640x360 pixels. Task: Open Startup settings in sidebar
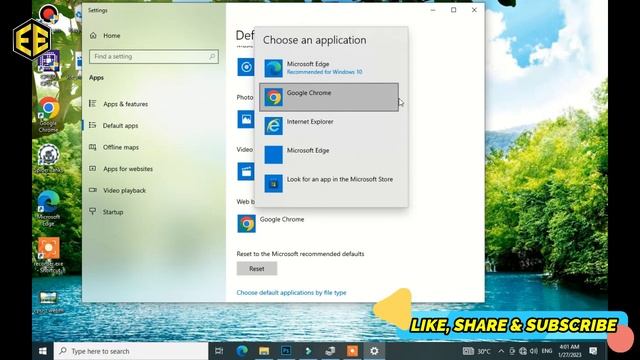113,212
